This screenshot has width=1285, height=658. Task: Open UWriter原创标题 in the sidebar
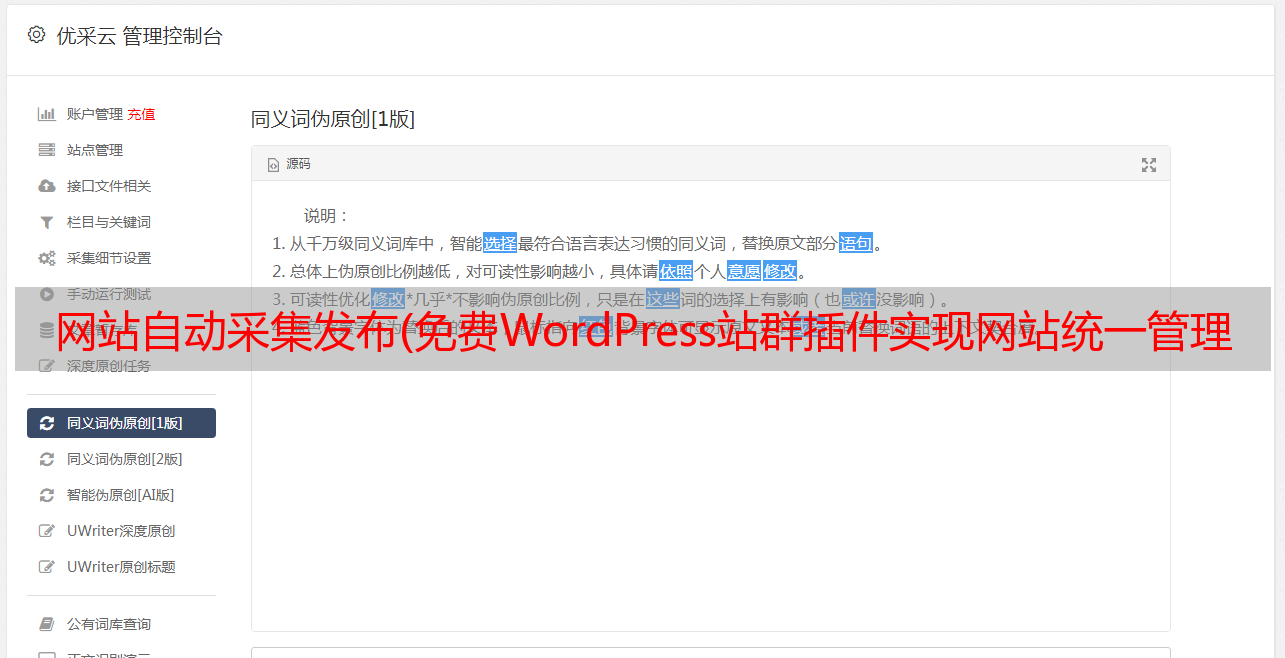[x=121, y=567]
